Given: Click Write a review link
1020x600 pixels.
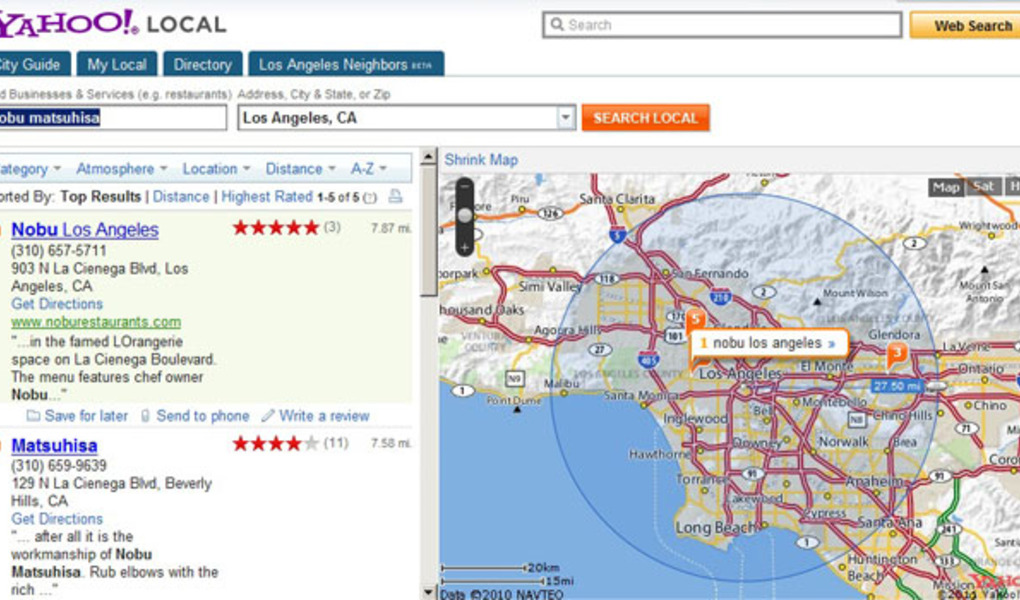Looking at the screenshot, I should (x=315, y=416).
